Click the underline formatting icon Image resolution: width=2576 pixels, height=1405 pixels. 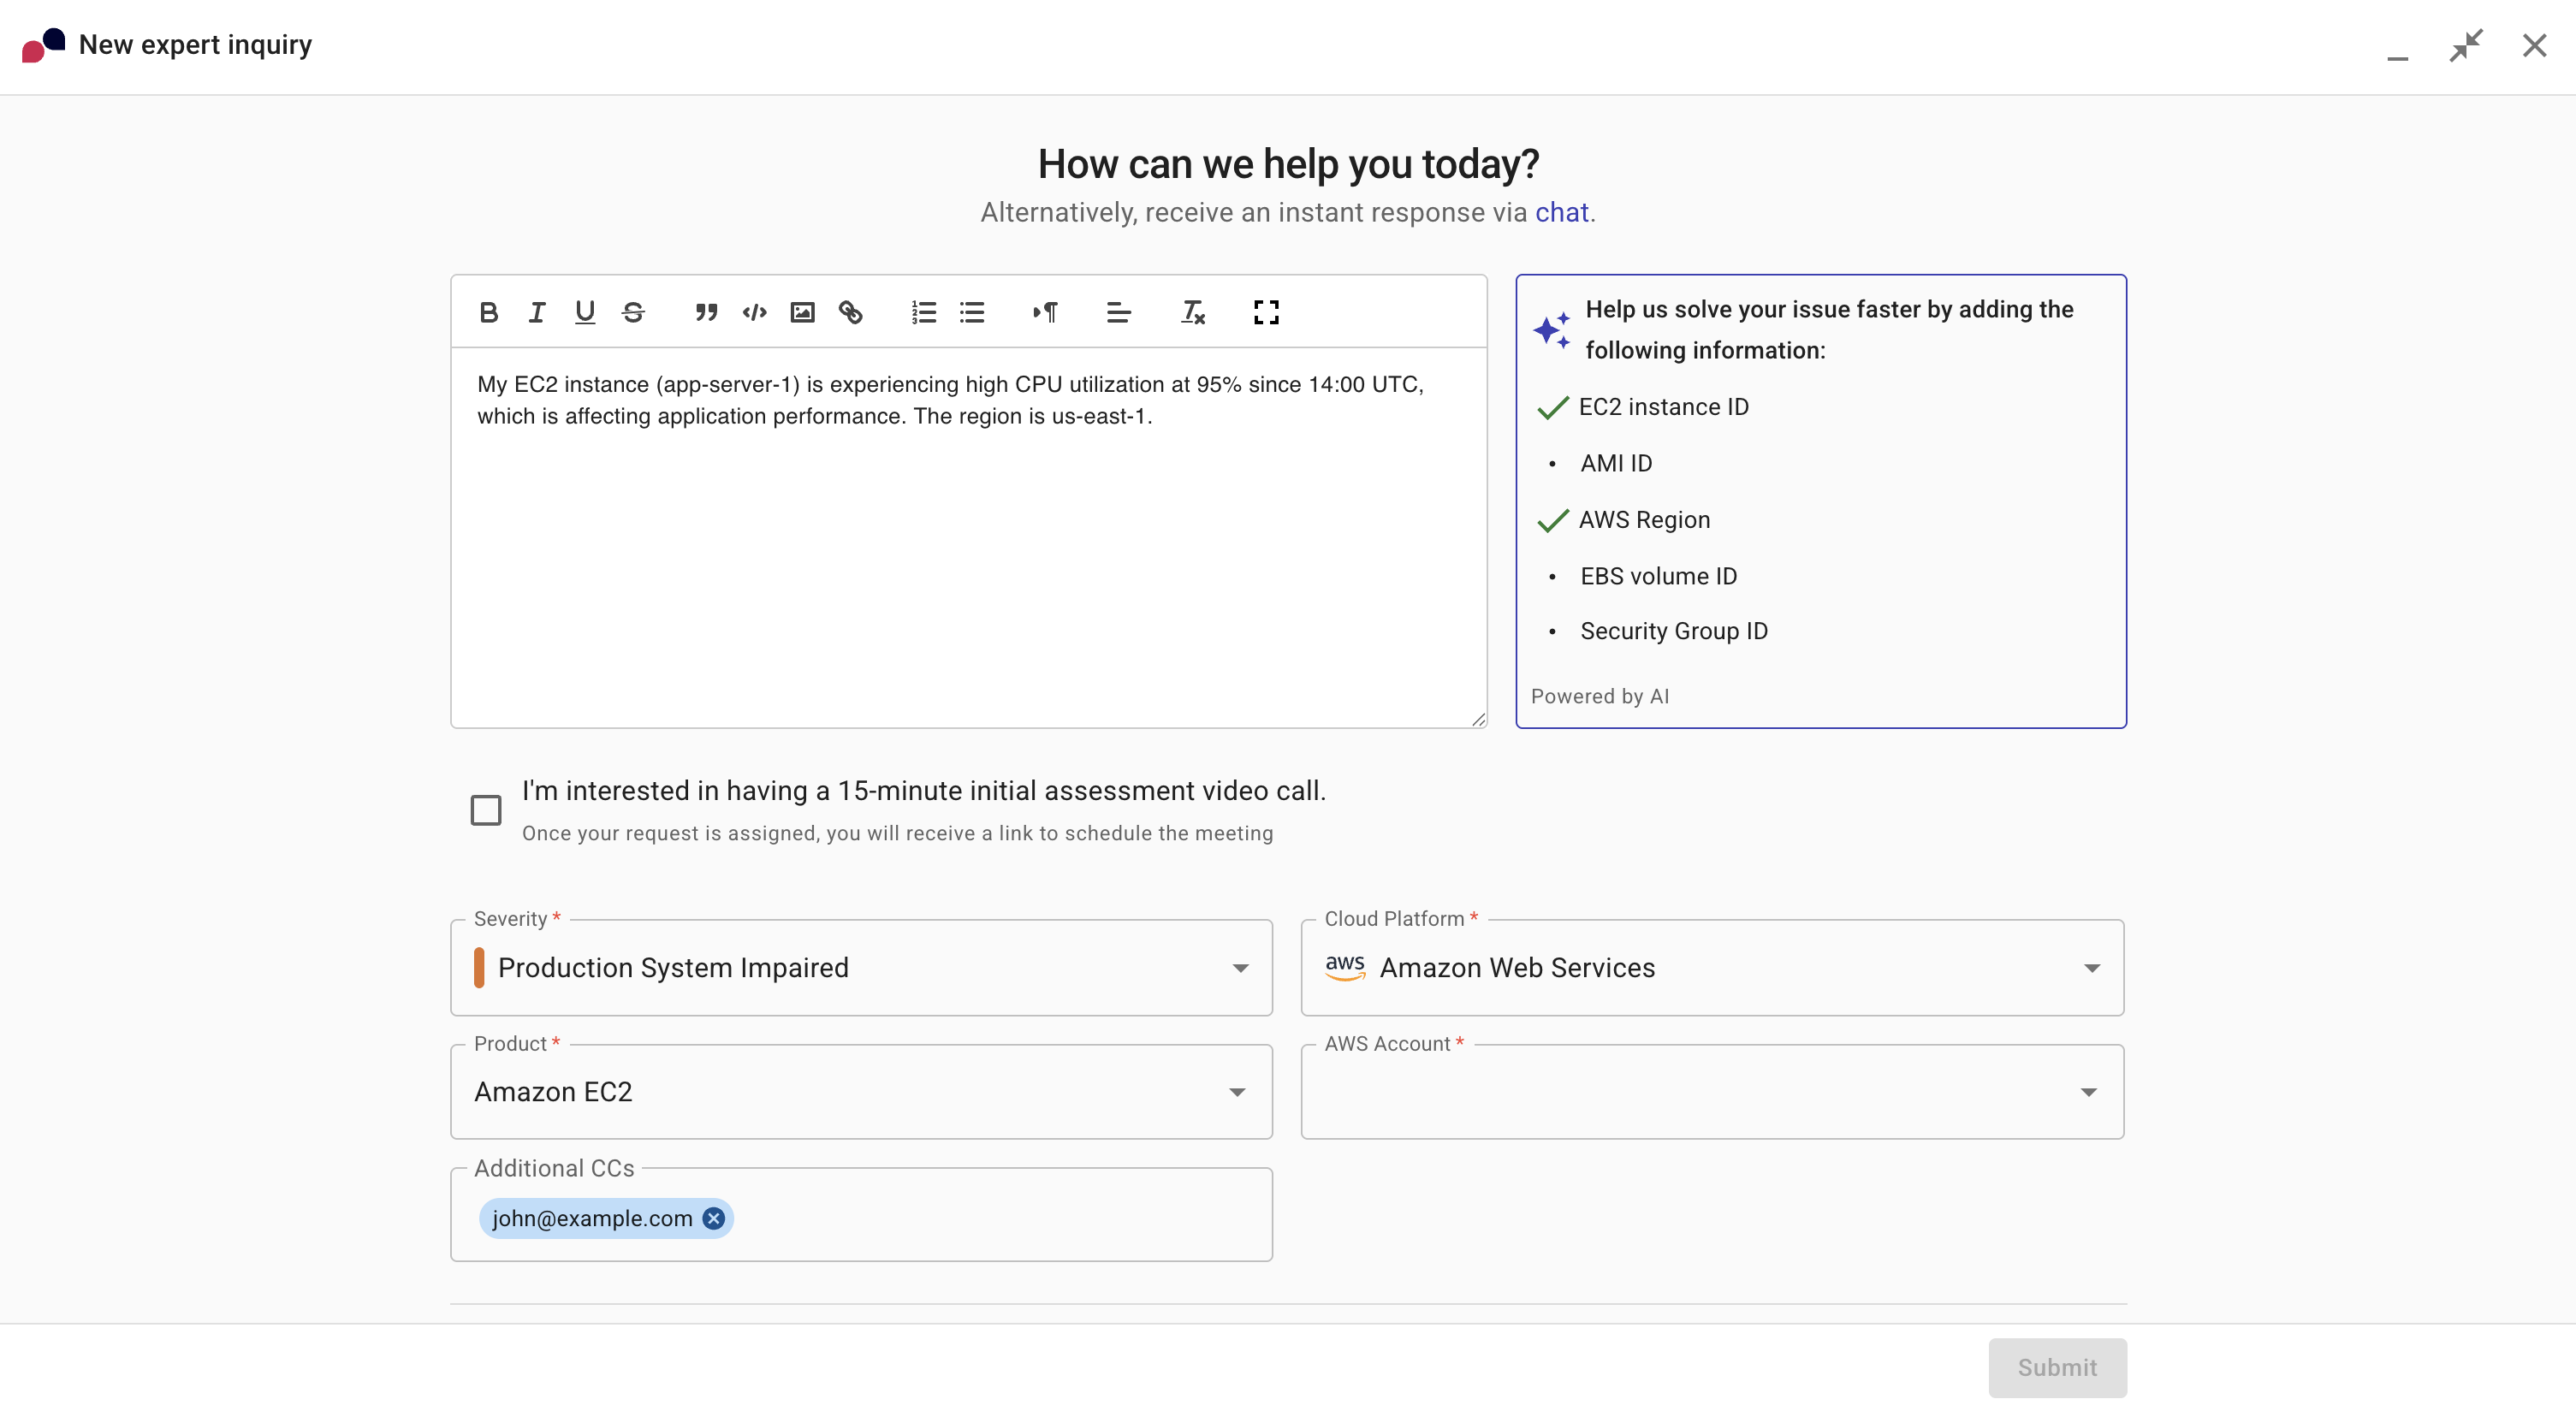point(585,312)
